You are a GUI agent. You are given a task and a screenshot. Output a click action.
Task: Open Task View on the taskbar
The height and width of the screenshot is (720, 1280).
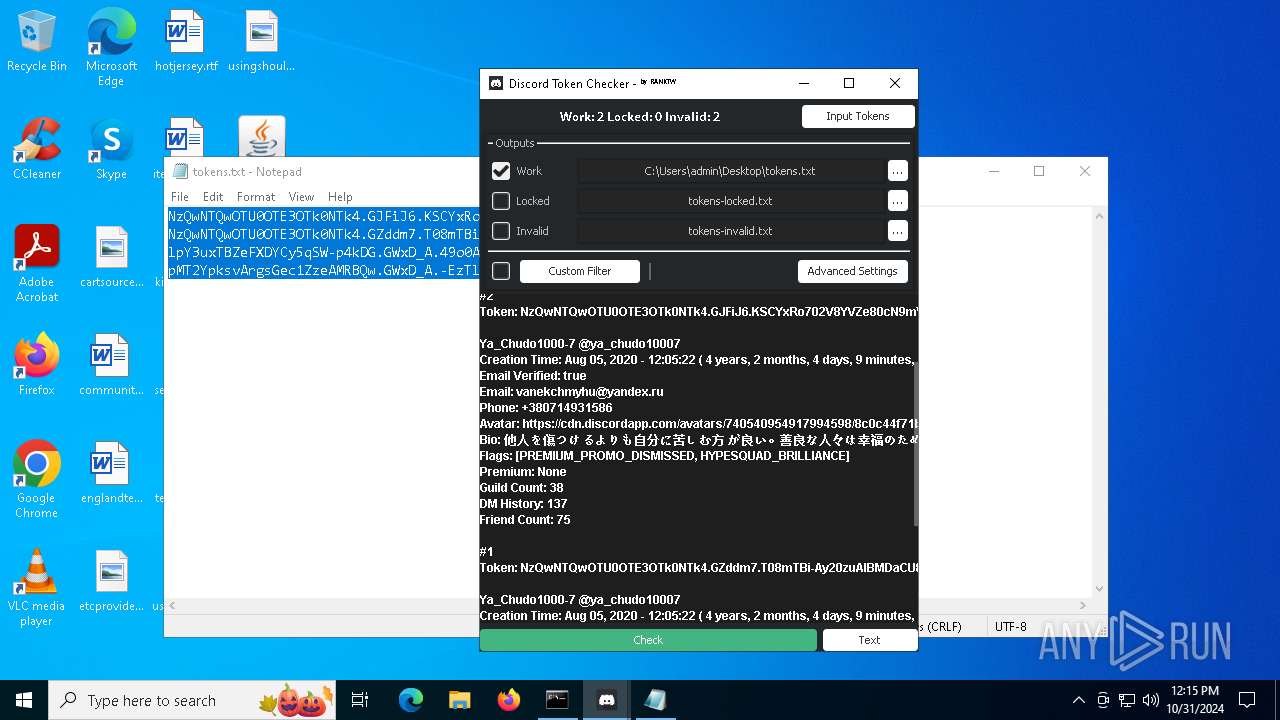pyautogui.click(x=360, y=700)
